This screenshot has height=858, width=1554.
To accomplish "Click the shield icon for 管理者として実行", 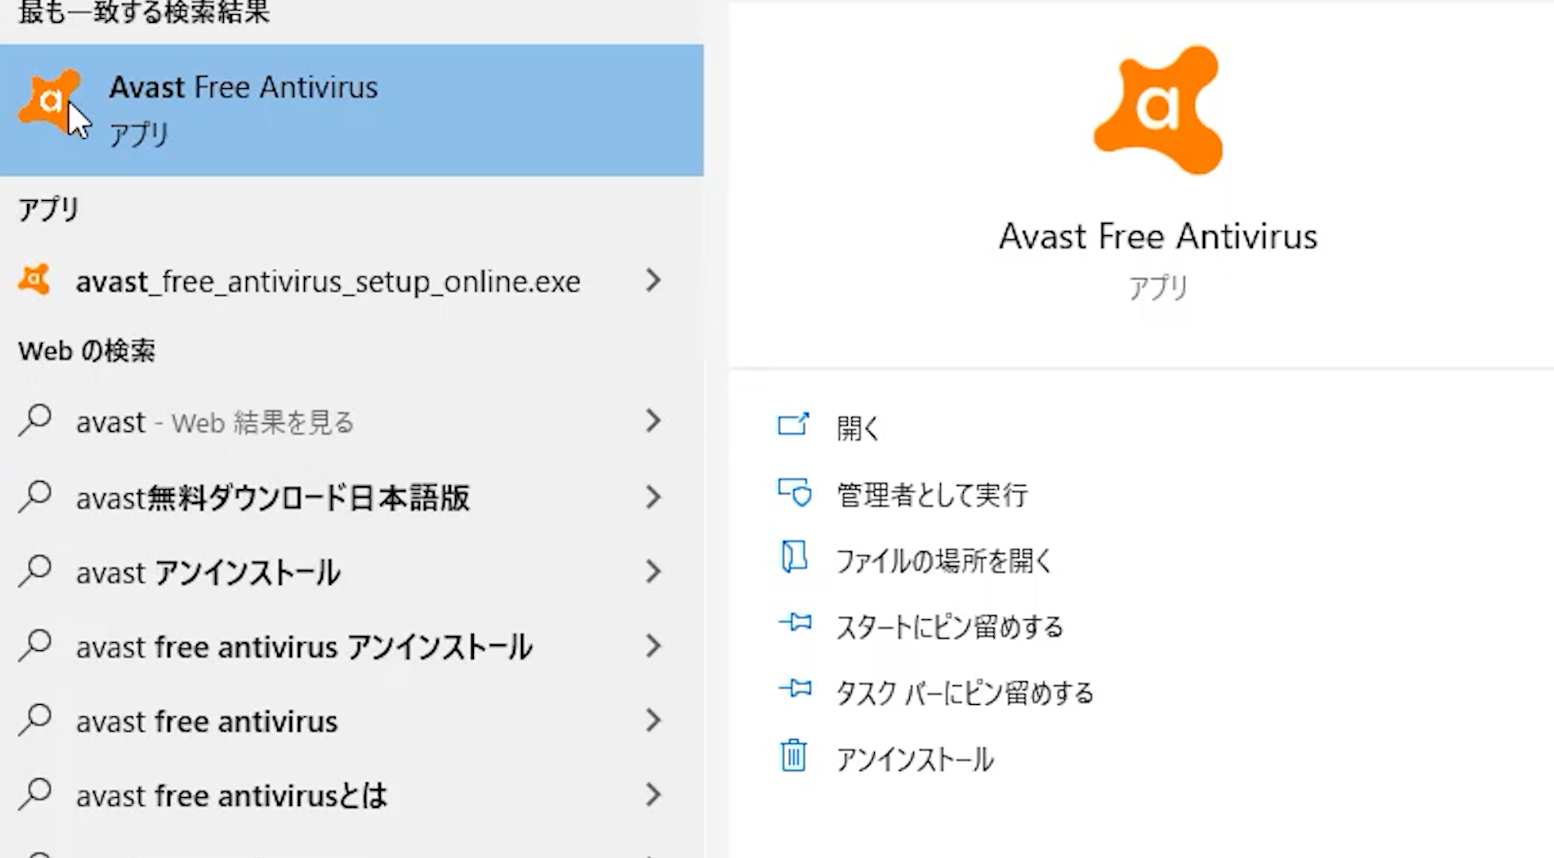I will pos(794,491).
